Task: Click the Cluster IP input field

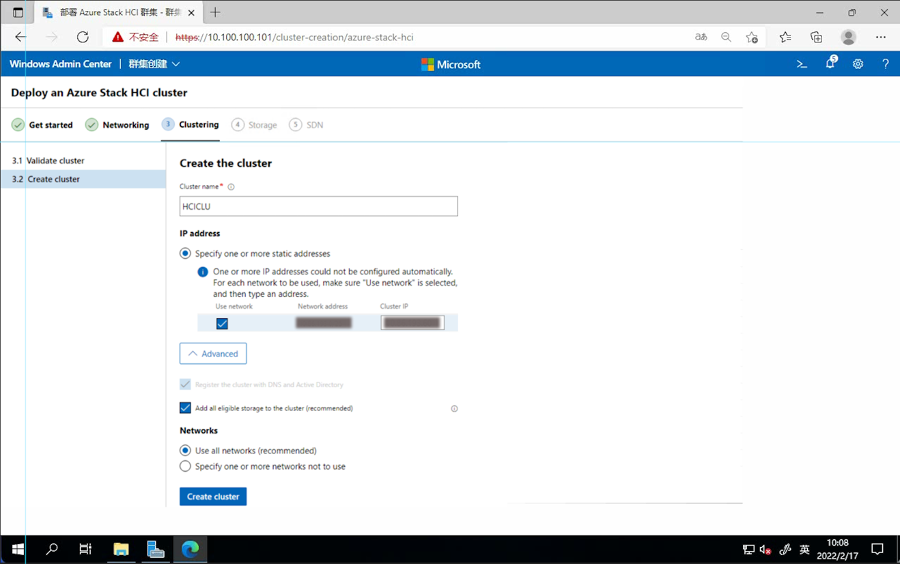Action: point(412,323)
